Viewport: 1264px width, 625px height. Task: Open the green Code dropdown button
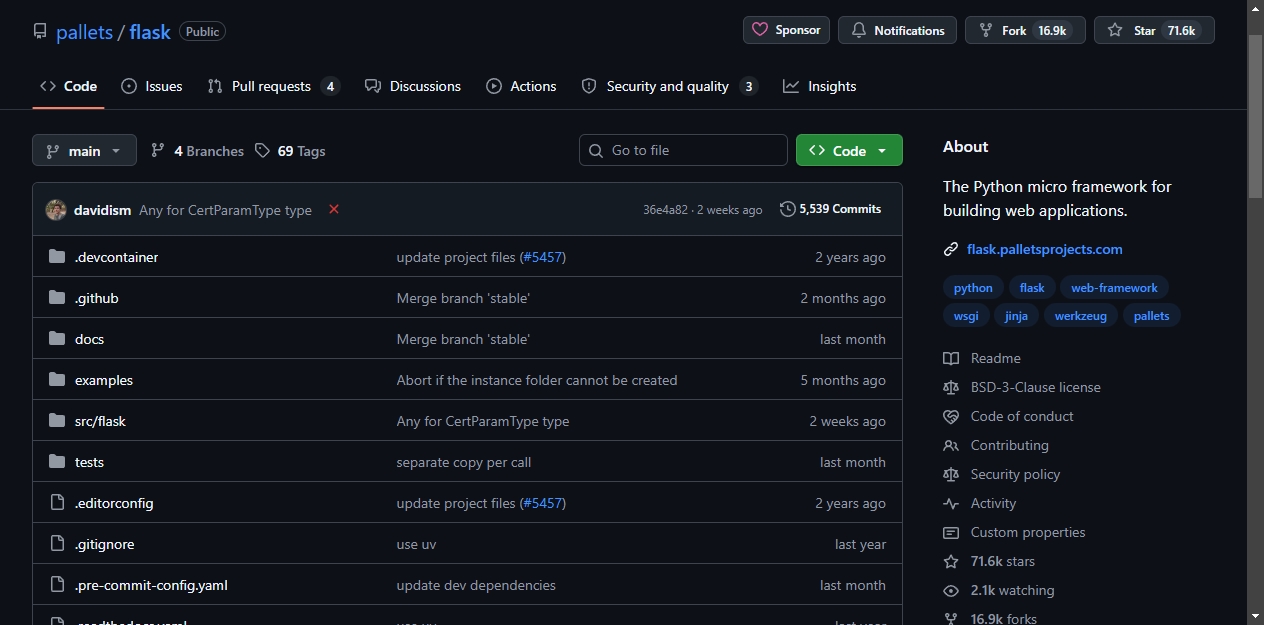coord(849,150)
